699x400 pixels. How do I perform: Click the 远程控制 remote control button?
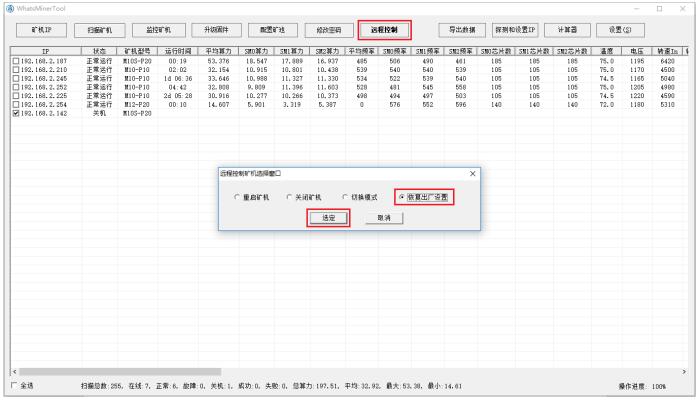tap(384, 30)
